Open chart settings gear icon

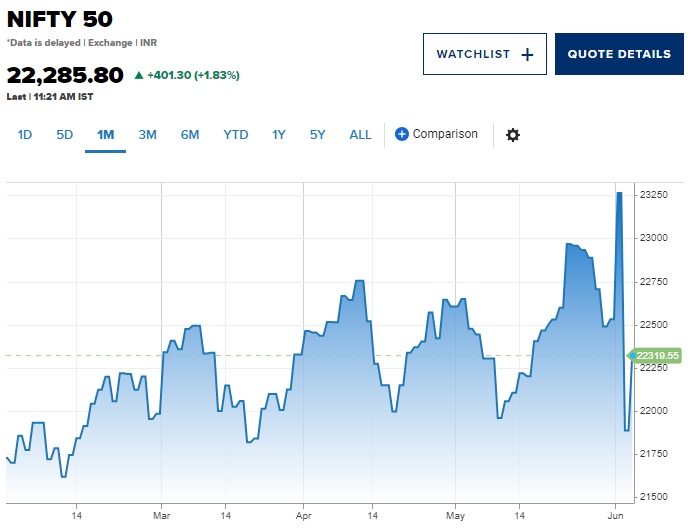513,135
